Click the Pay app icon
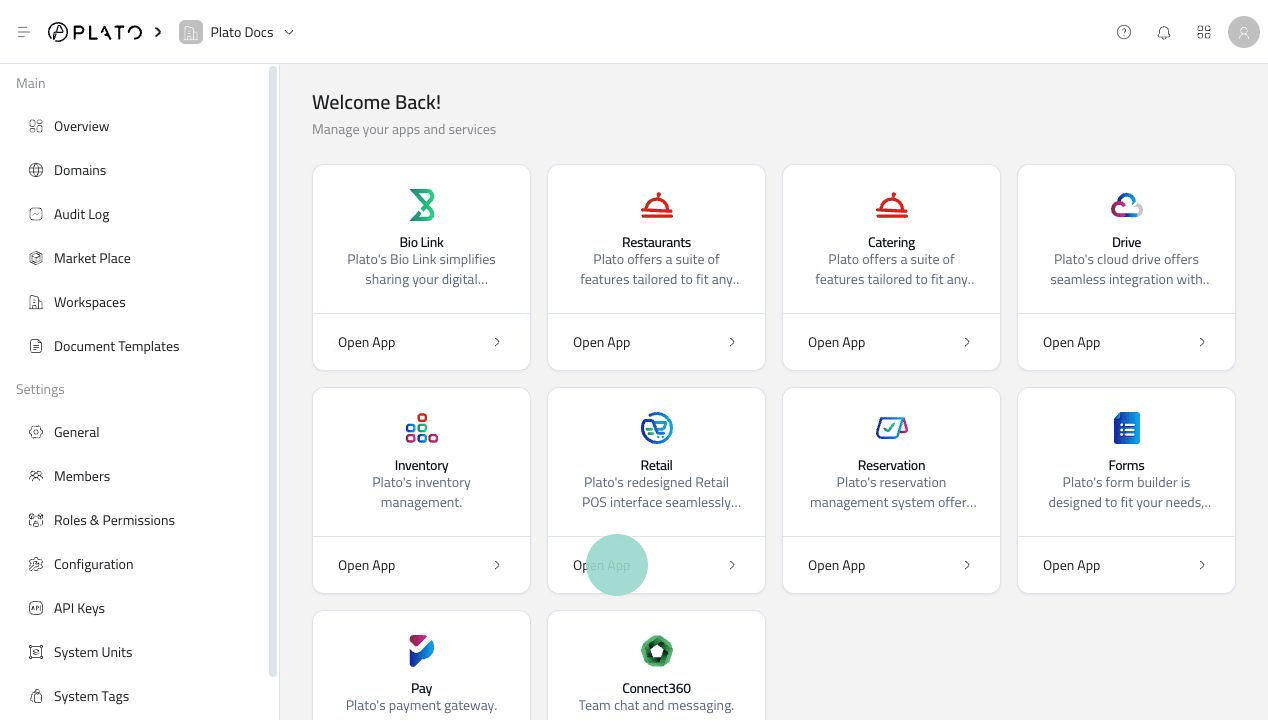The image size is (1268, 720). click(x=422, y=651)
